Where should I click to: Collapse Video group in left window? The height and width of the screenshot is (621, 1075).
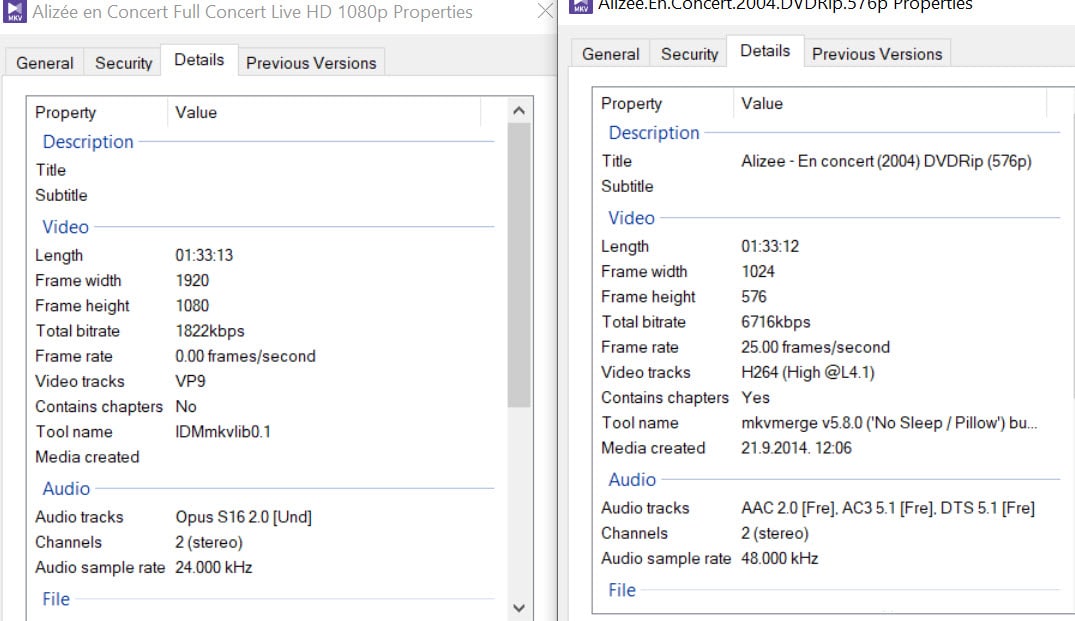click(65, 227)
